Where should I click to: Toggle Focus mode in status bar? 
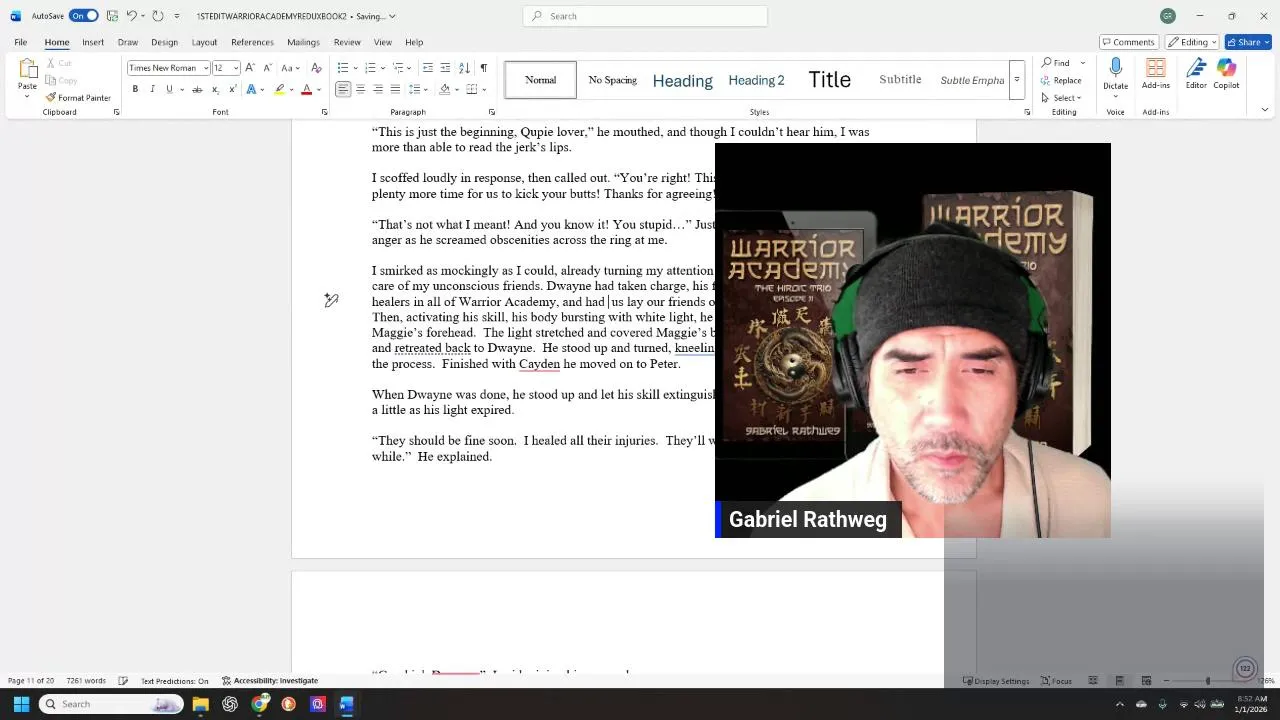1056,681
